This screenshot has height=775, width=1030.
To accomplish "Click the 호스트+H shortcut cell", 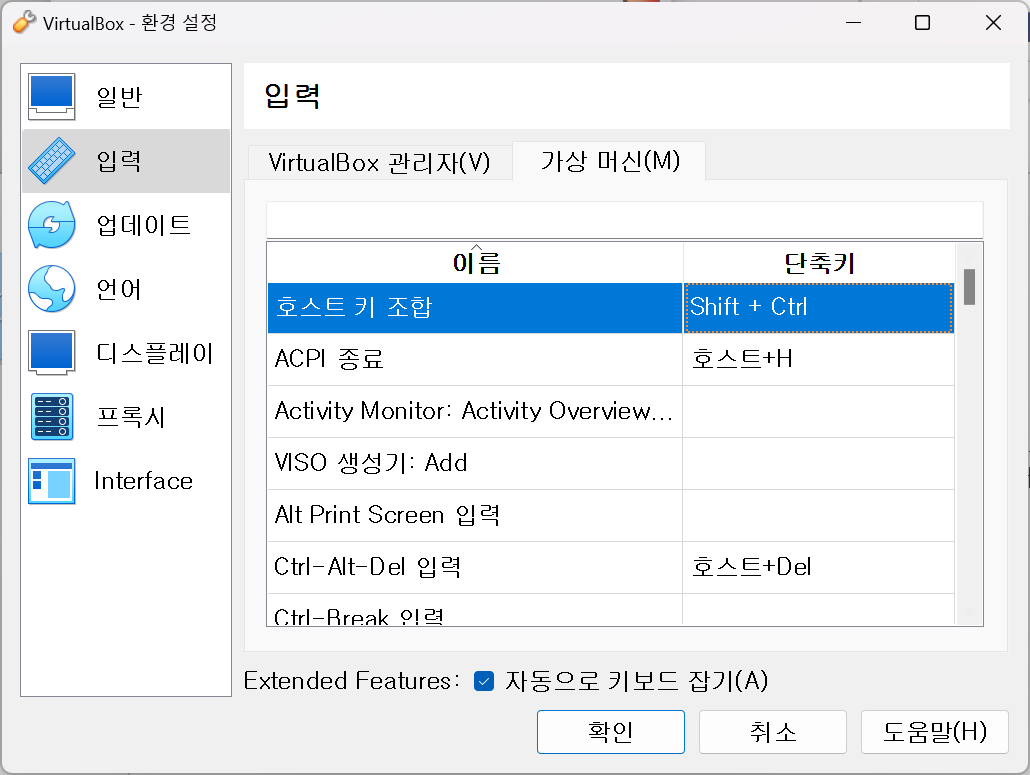I will click(818, 359).
